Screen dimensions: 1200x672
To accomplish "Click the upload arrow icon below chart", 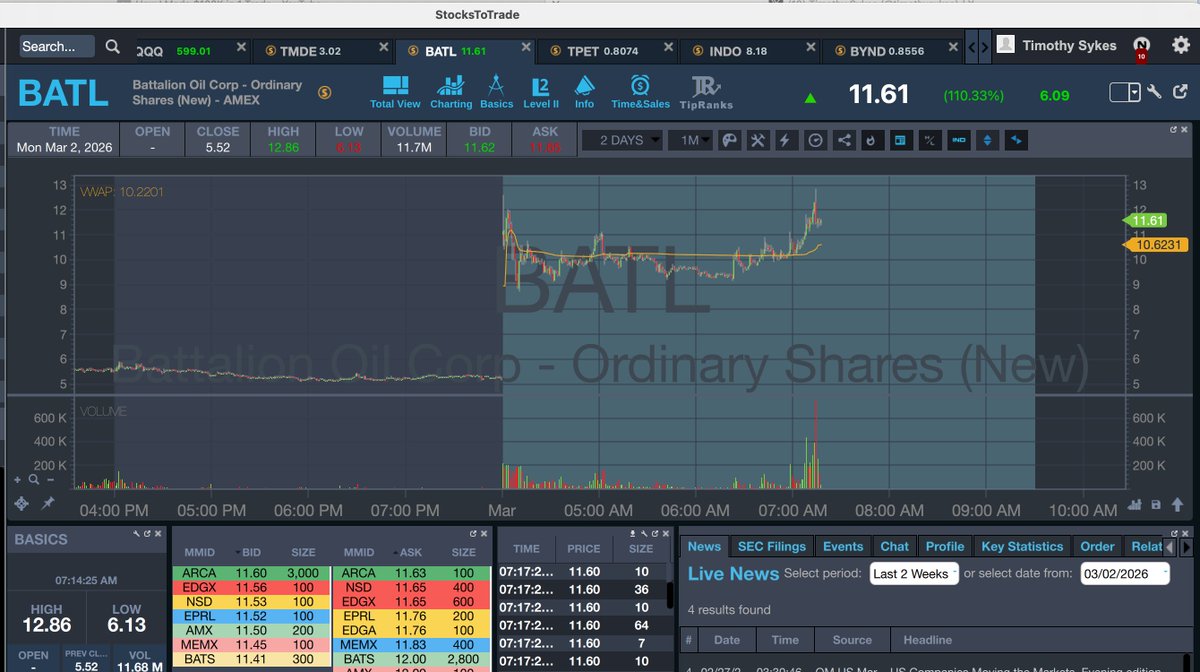I will click(x=1176, y=505).
